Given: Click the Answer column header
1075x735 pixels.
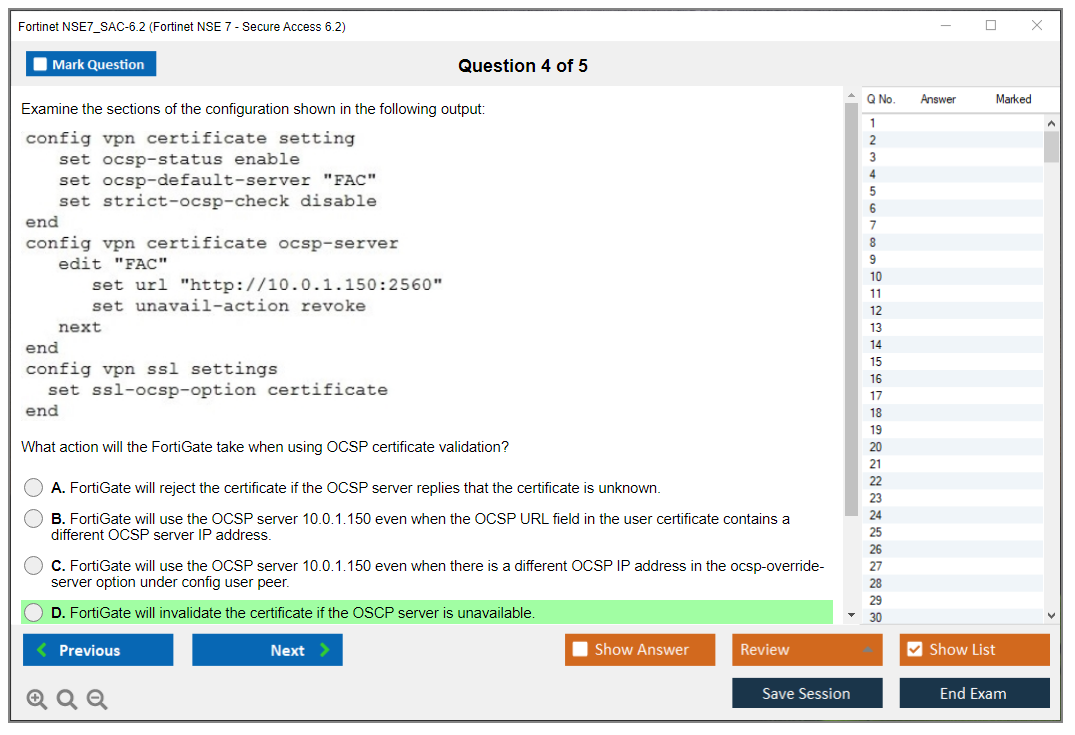Looking at the screenshot, I should [x=937, y=99].
